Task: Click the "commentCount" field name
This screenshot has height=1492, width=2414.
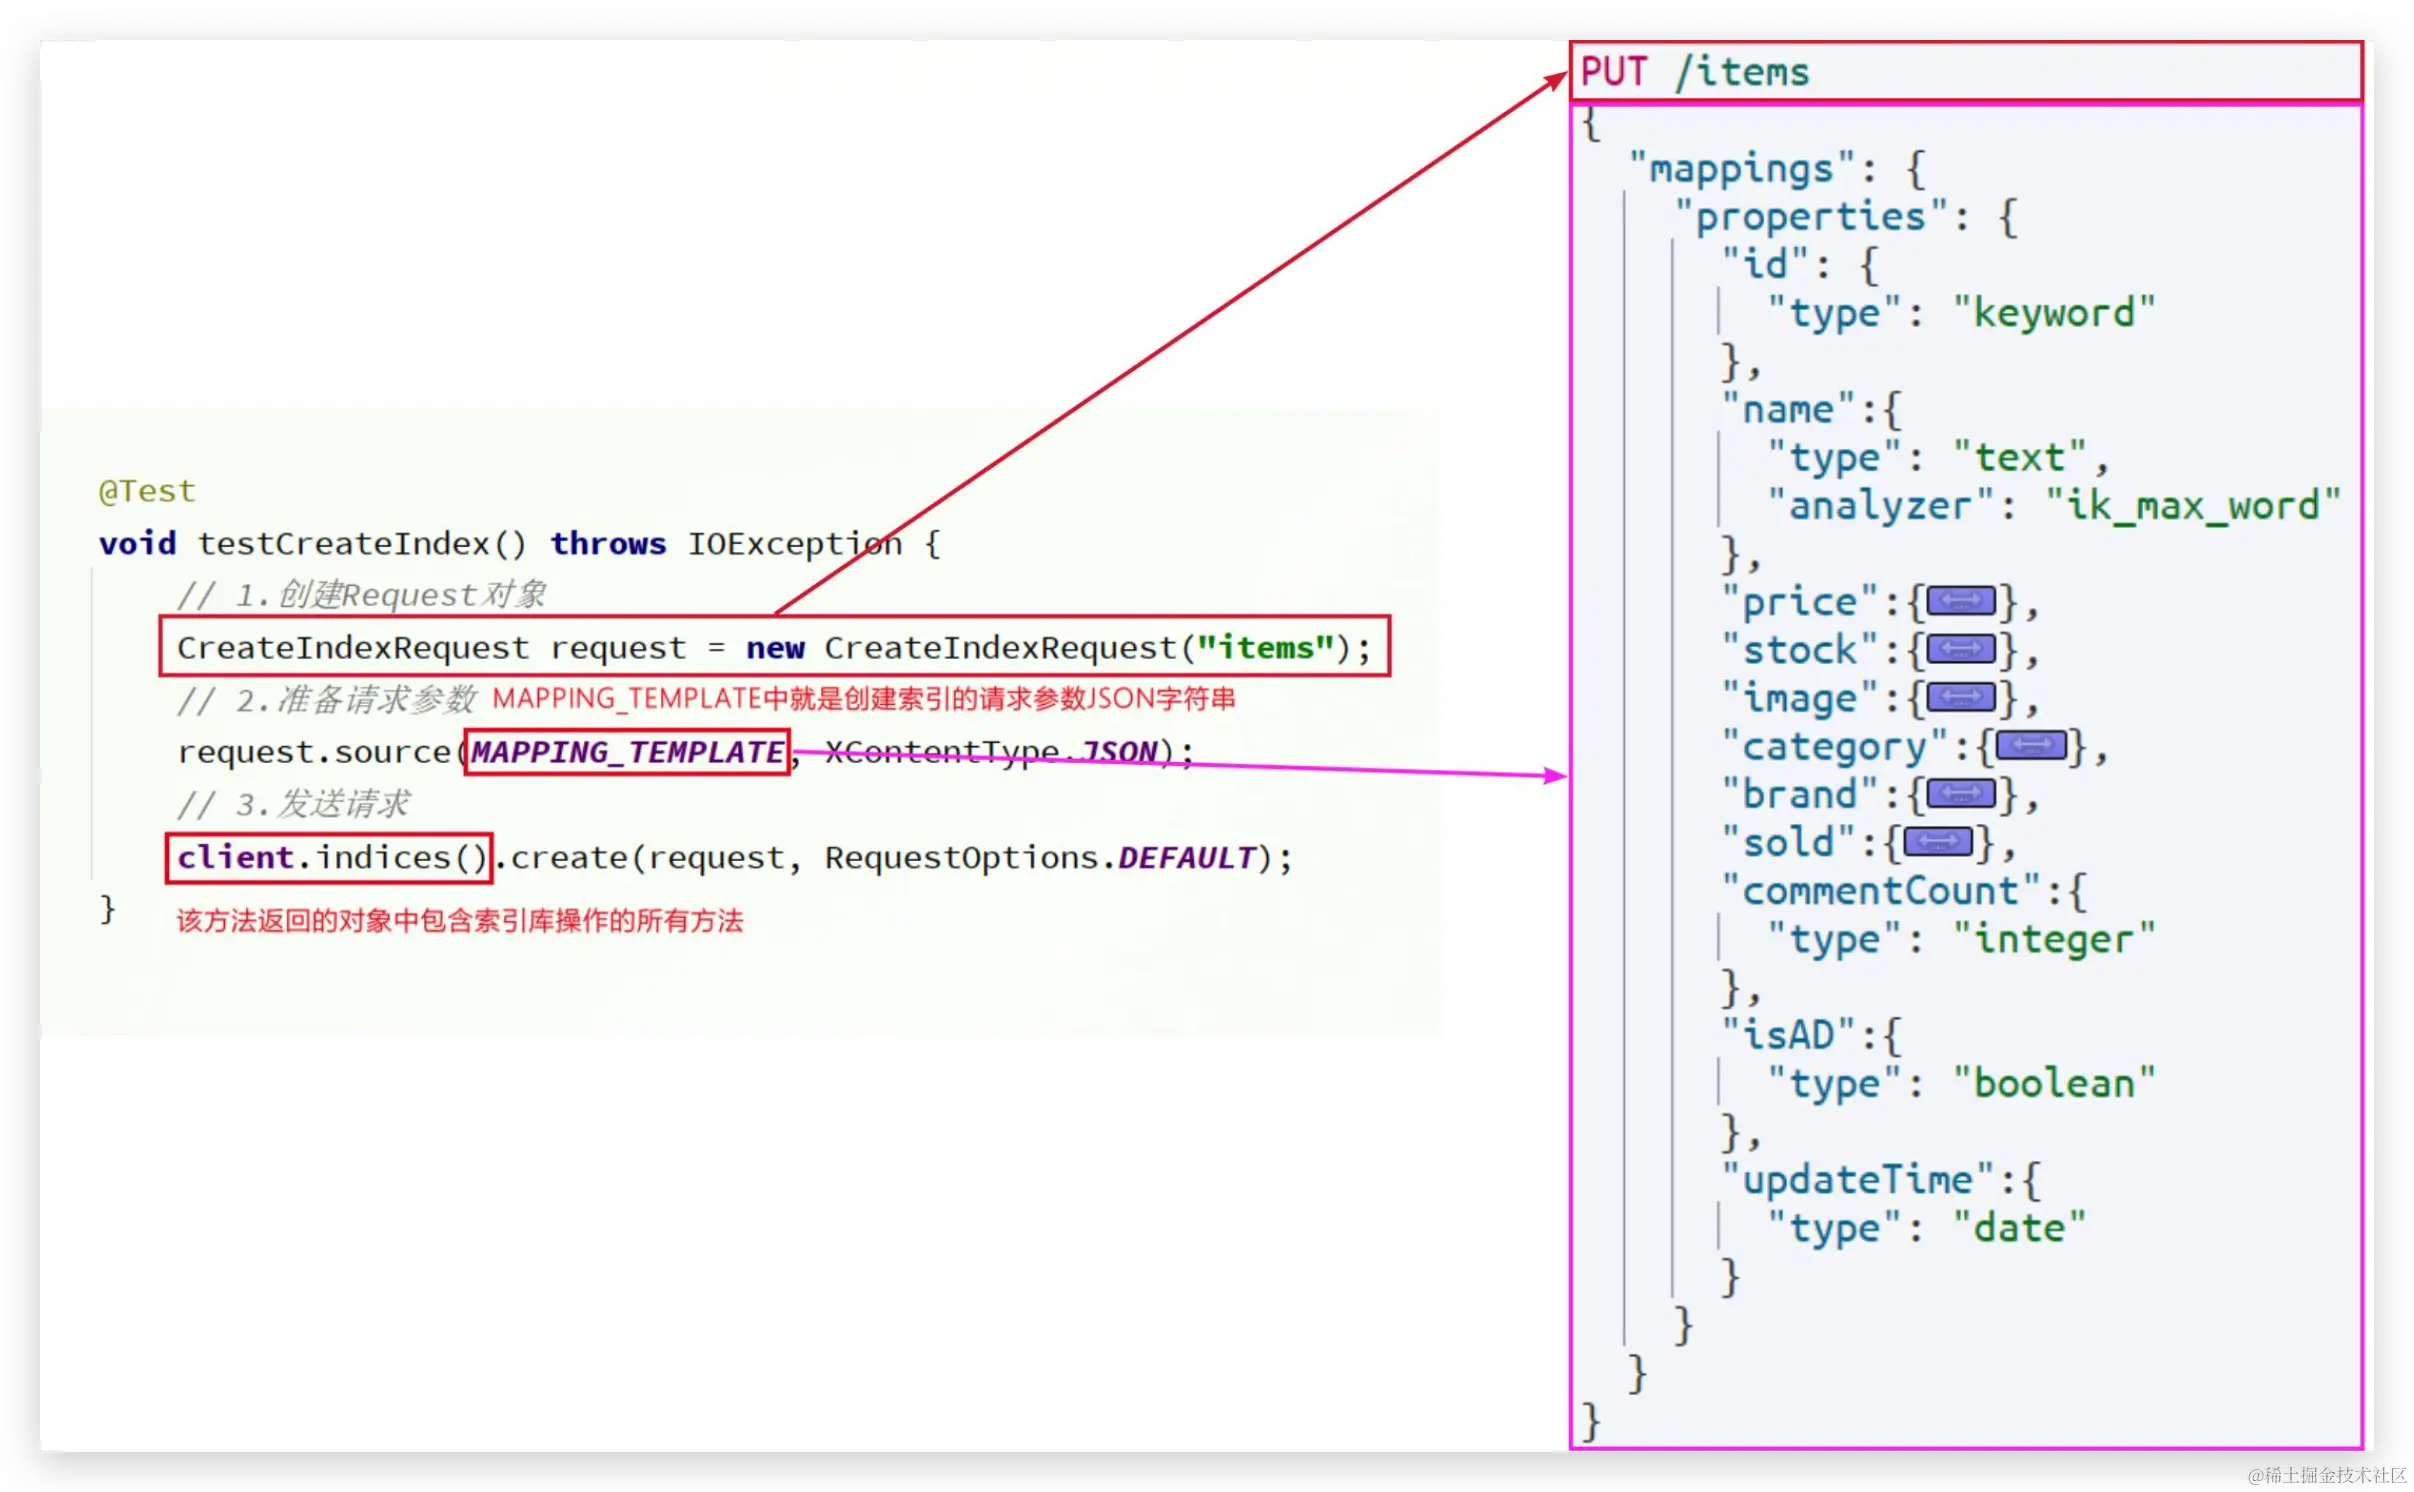Action: pyautogui.click(x=1880, y=890)
